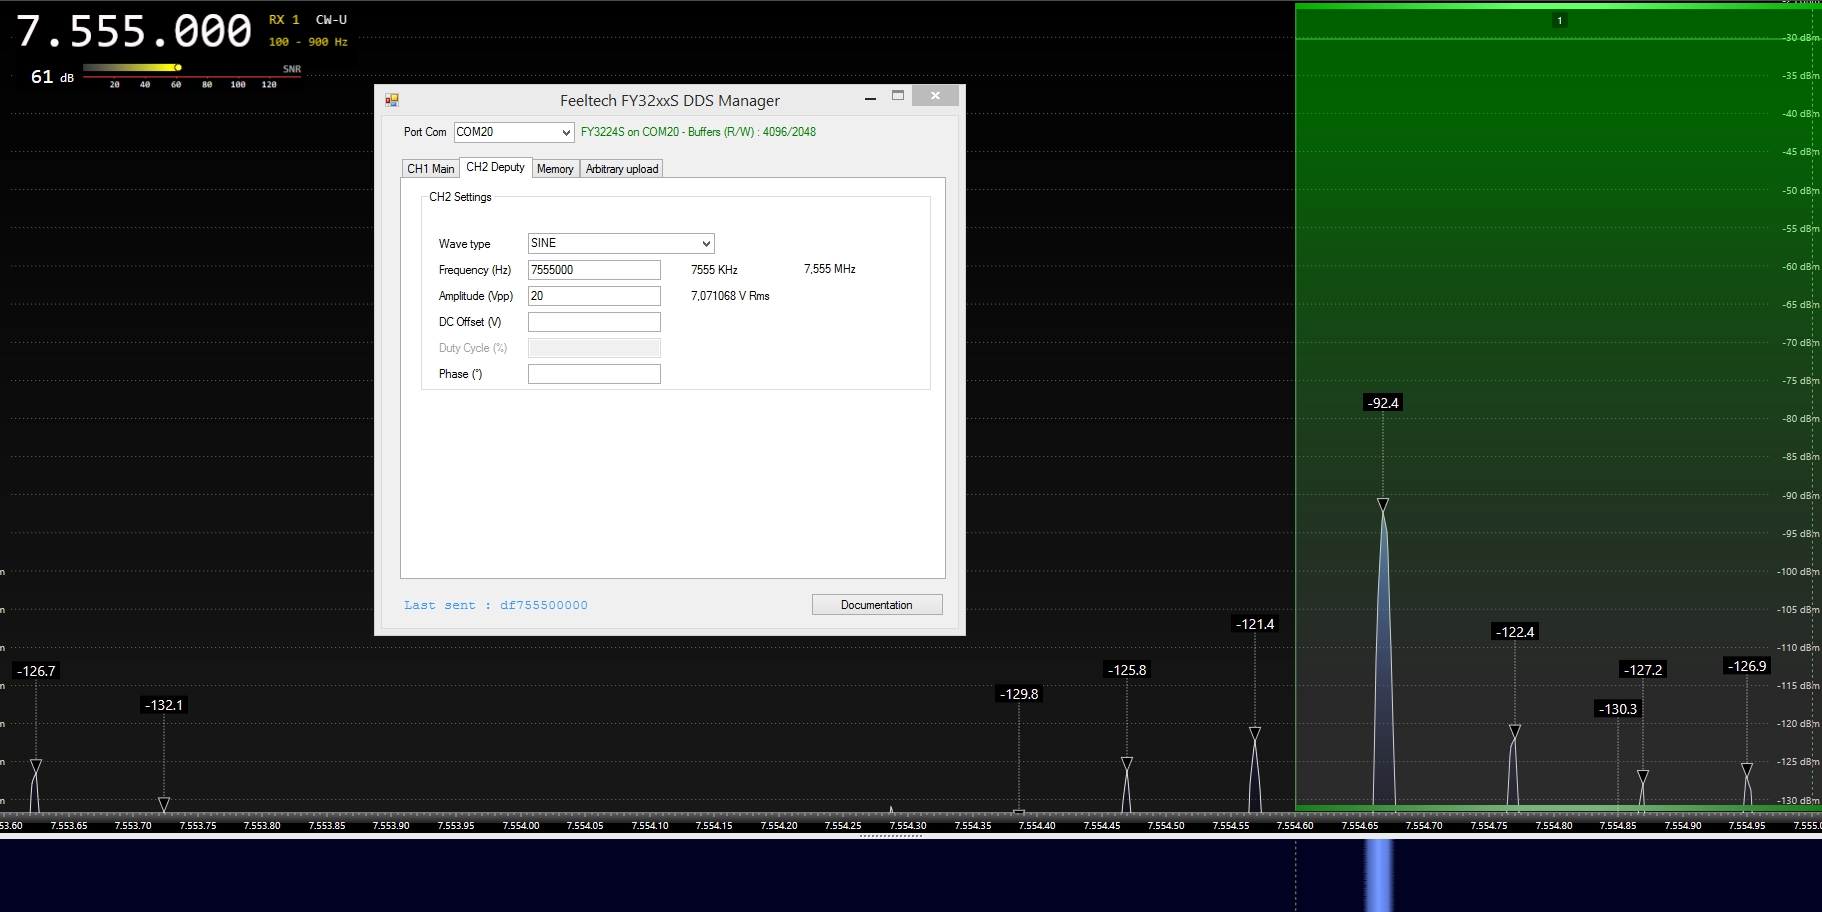Click the -130.3 peak marker label
Image resolution: width=1822 pixels, height=912 pixels.
coord(1618,709)
